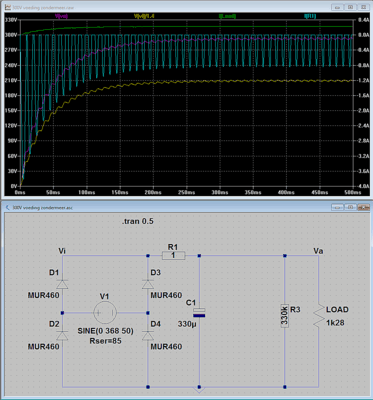
Task: Click the D3 diode symbol
Action: point(148,284)
